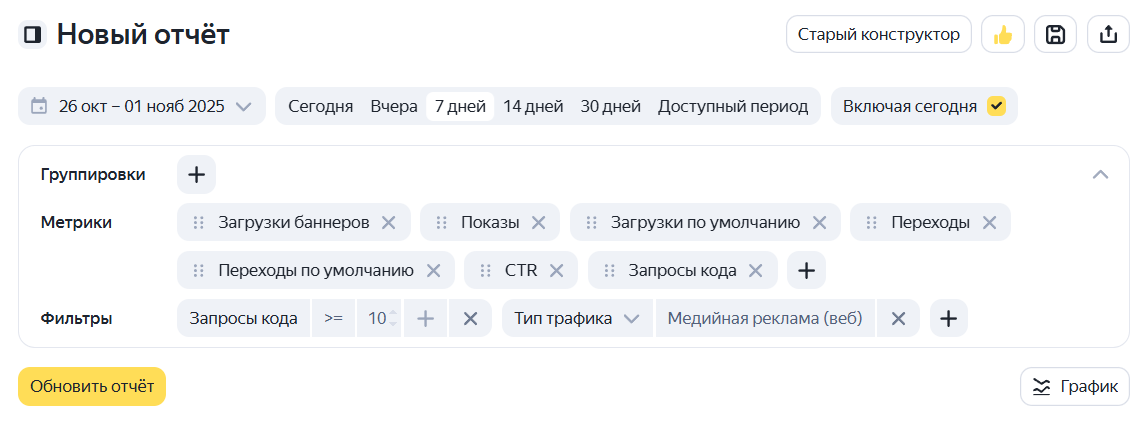Image resolution: width=1148 pixels, height=429 pixels.
Task: Open the Тип трафика filter dropdown
Action: (x=577, y=319)
